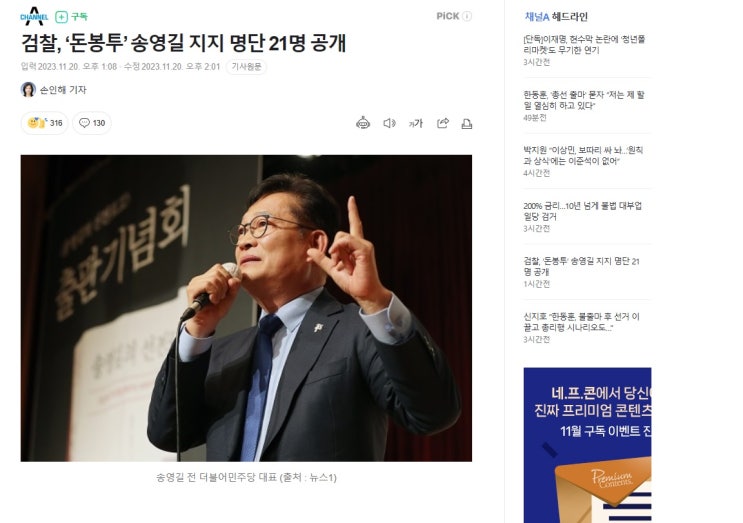Screen dimensions: 743x523
Task: Open the main article photo of speaker
Action: 246,308
